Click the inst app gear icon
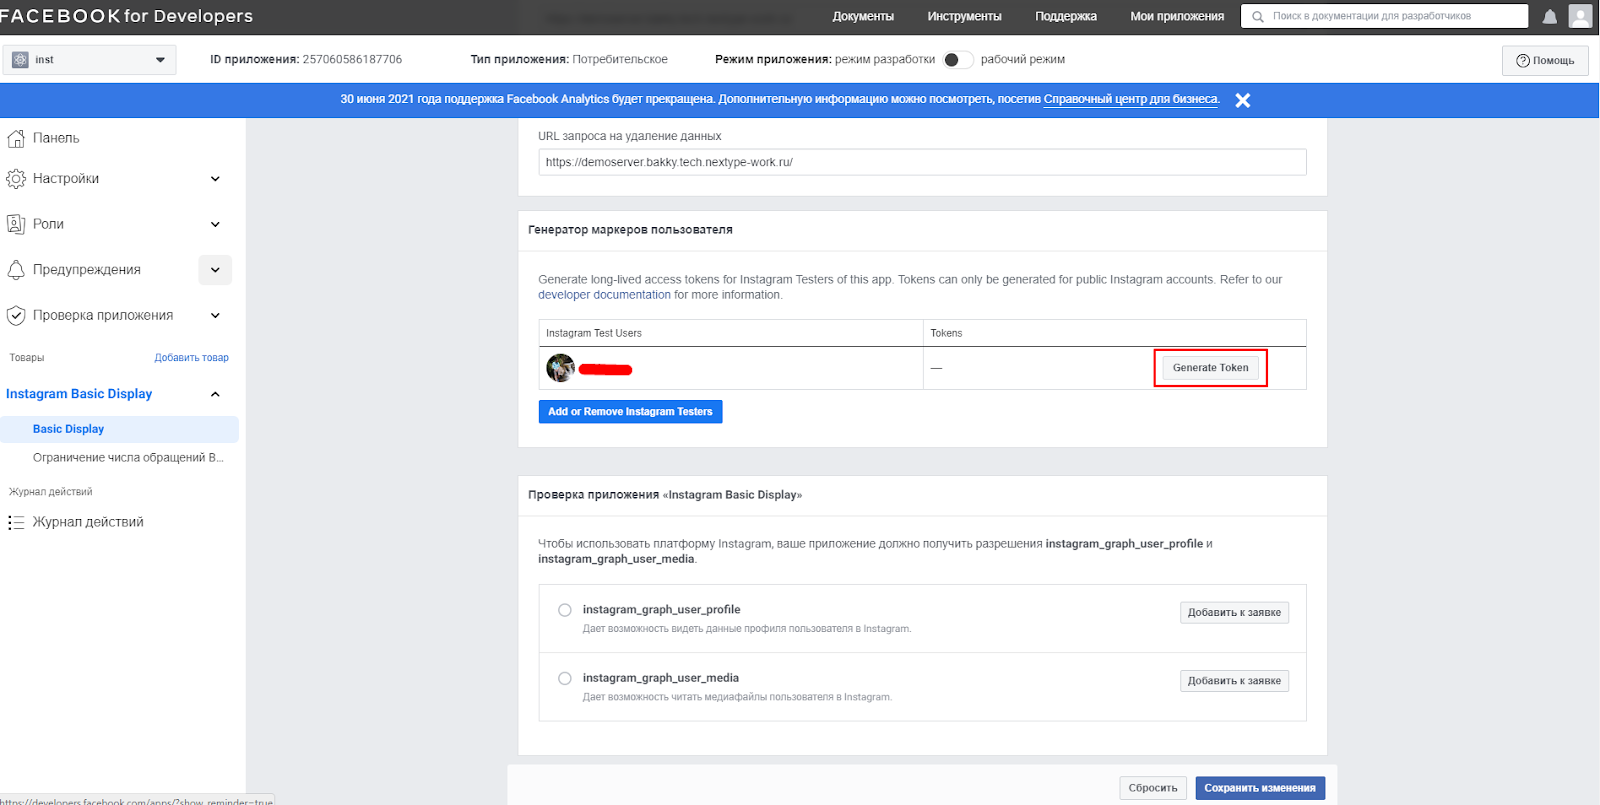 [x=20, y=60]
